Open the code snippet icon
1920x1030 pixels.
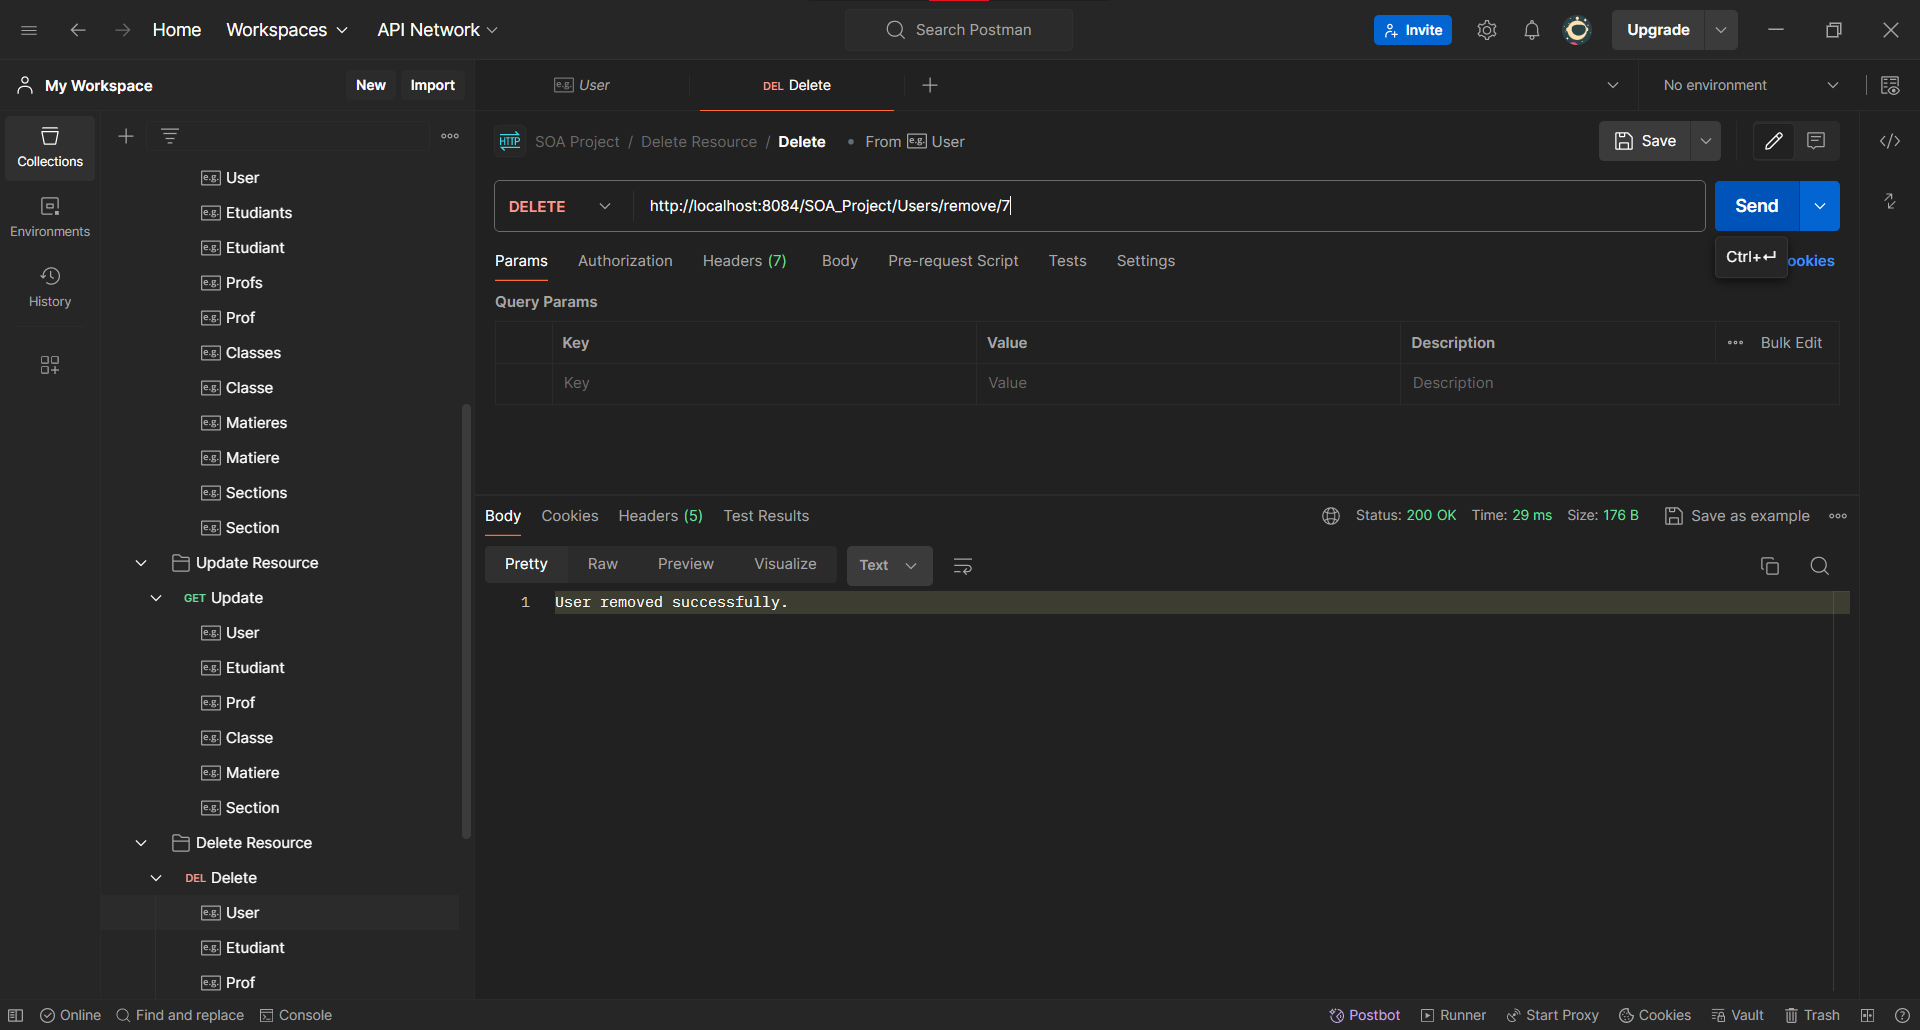(1890, 141)
